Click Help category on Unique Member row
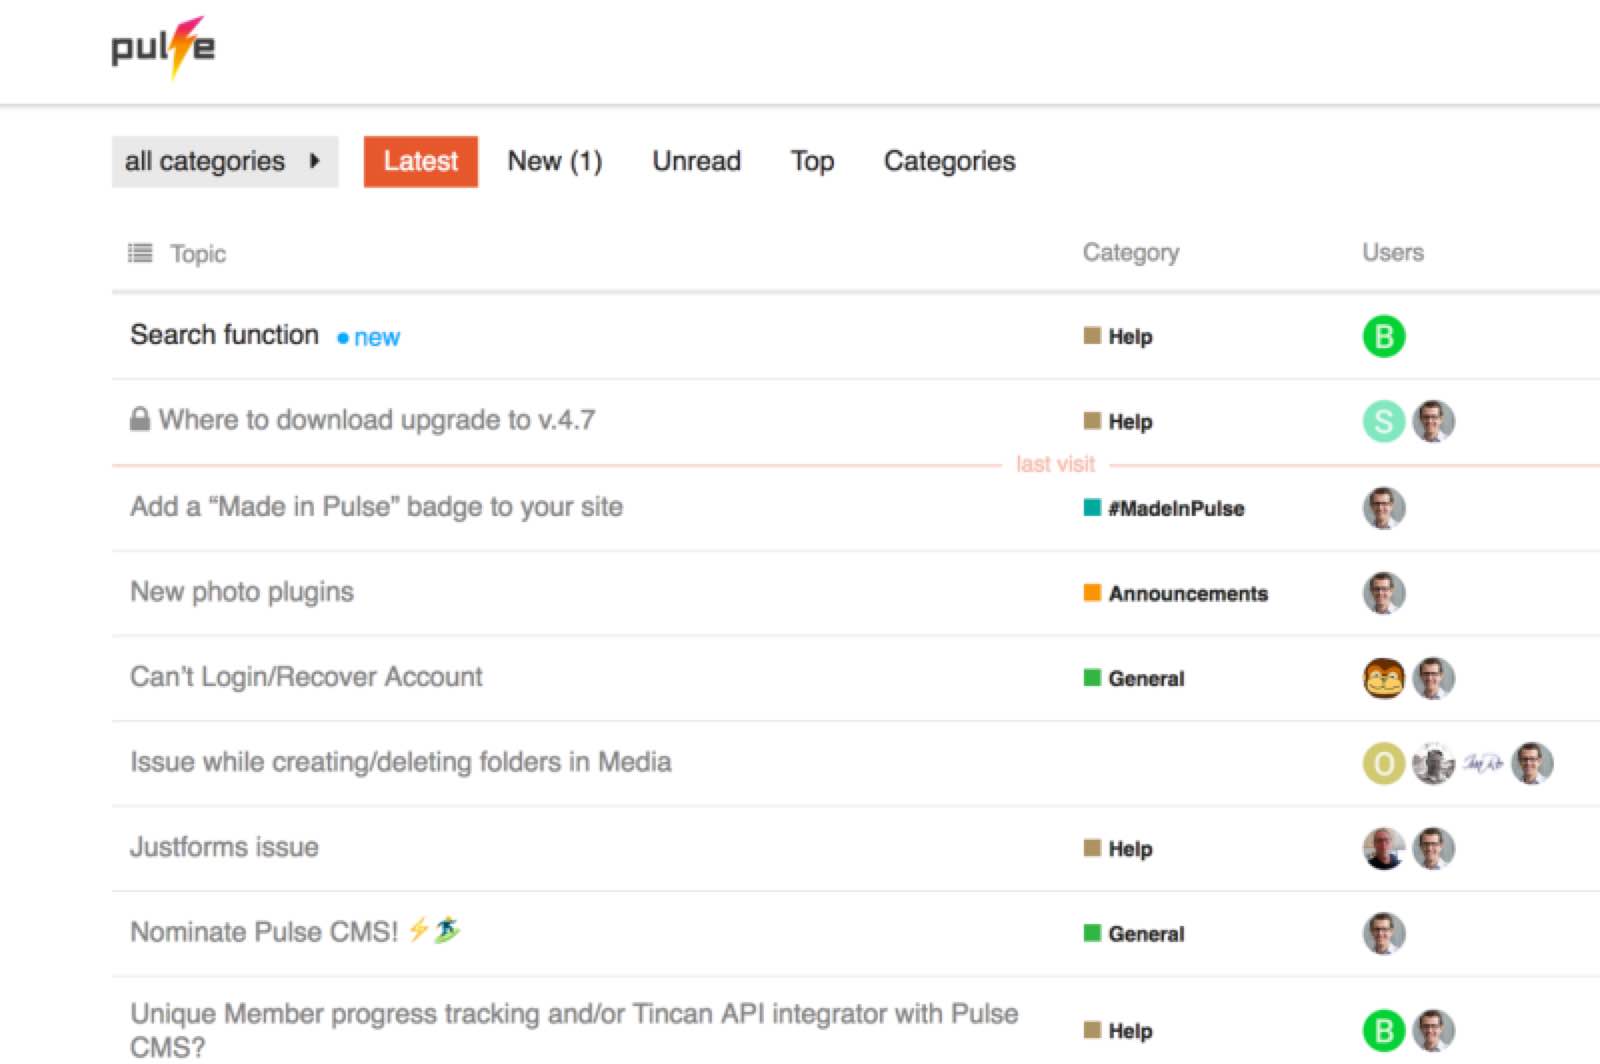This screenshot has width=1600, height=1064. coord(1119,1031)
